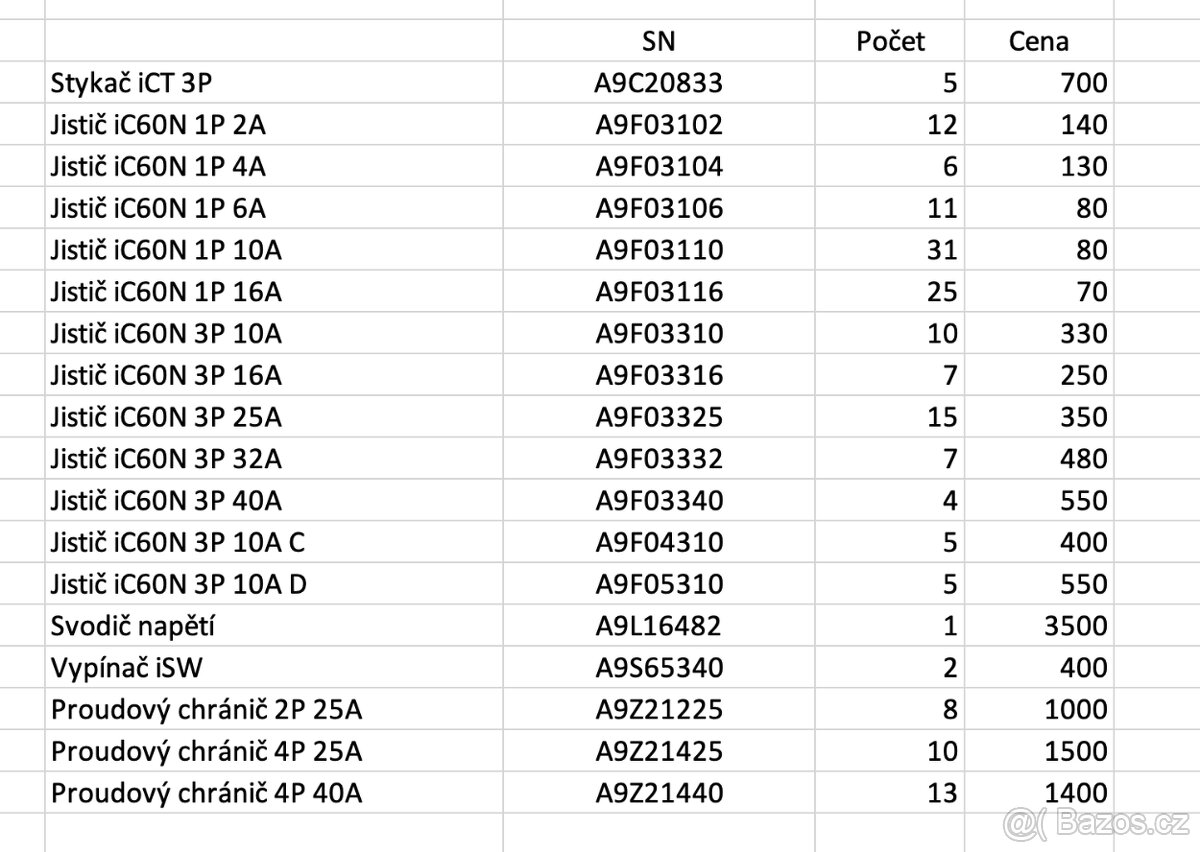Select the Vypínač iSW cell
This screenshot has height=852, width=1200.
click(x=126, y=668)
